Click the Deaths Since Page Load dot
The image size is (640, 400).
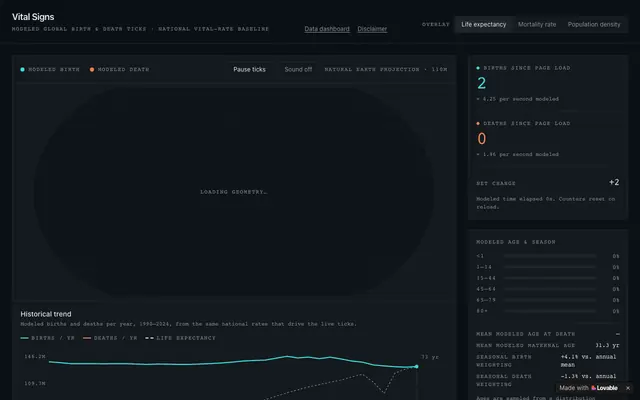pos(478,123)
